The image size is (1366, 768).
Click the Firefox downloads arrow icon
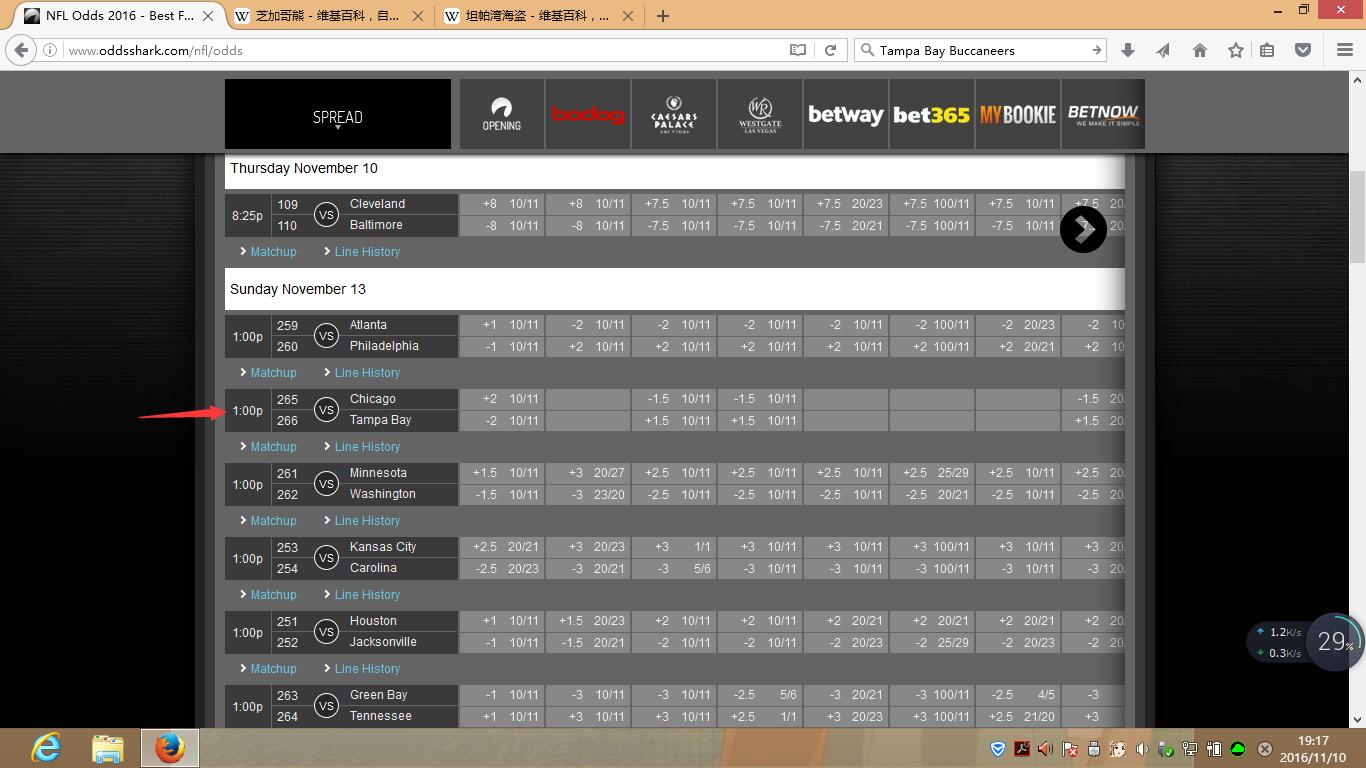(x=1128, y=50)
